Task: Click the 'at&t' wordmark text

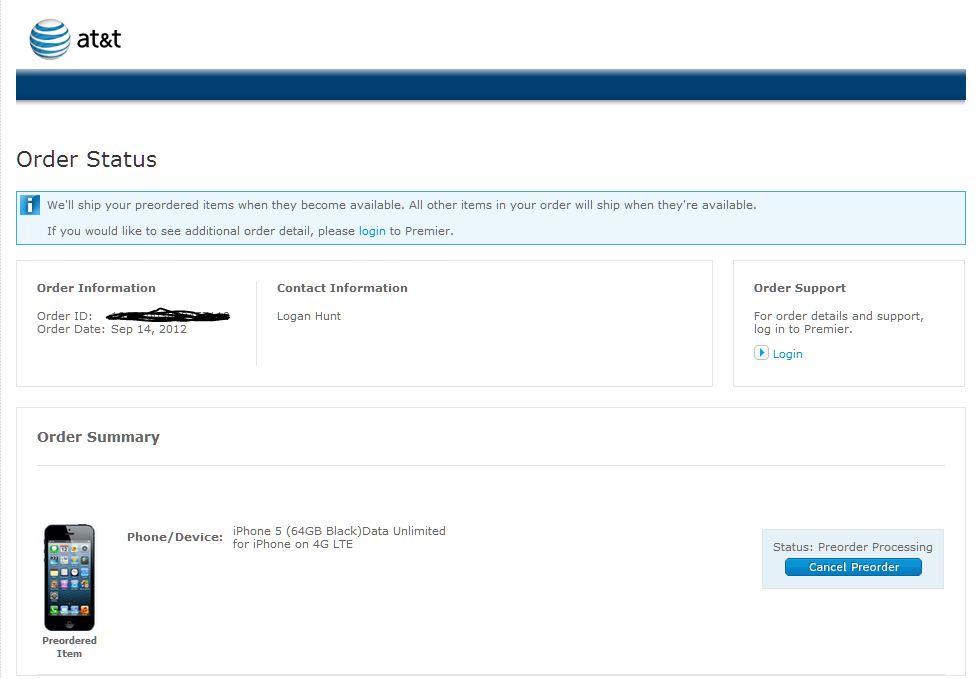Action: point(99,39)
